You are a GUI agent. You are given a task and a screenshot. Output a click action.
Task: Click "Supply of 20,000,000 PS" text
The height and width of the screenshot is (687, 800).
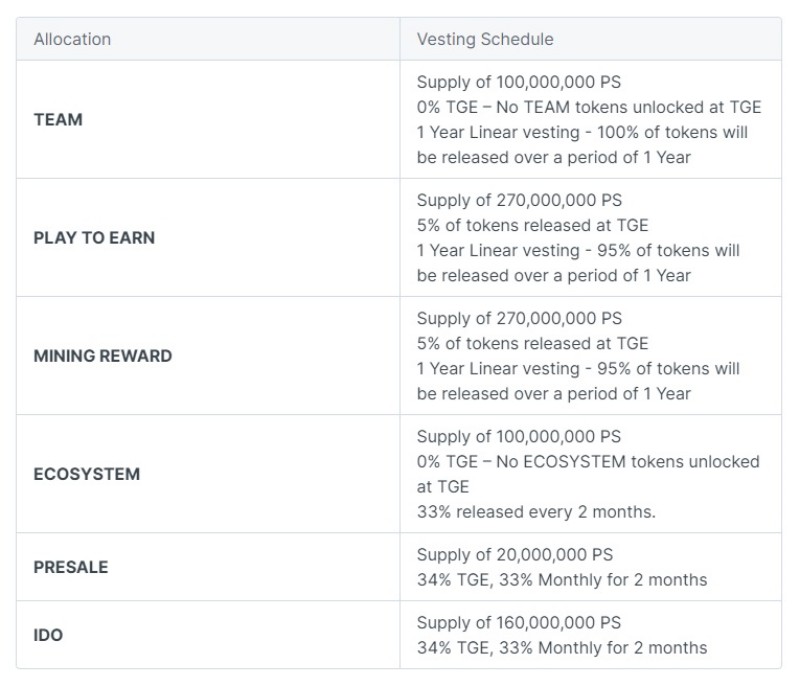pos(514,554)
